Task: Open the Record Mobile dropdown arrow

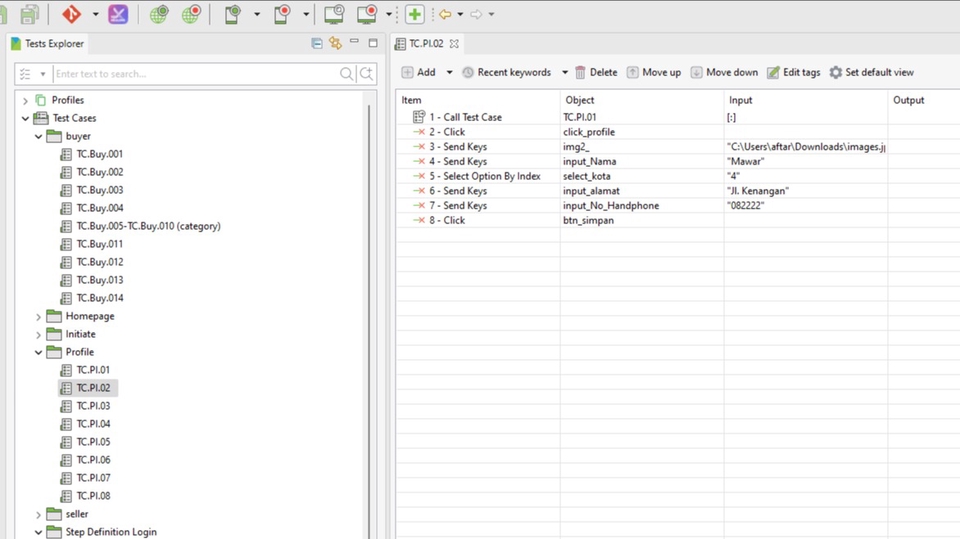Action: 306,14
